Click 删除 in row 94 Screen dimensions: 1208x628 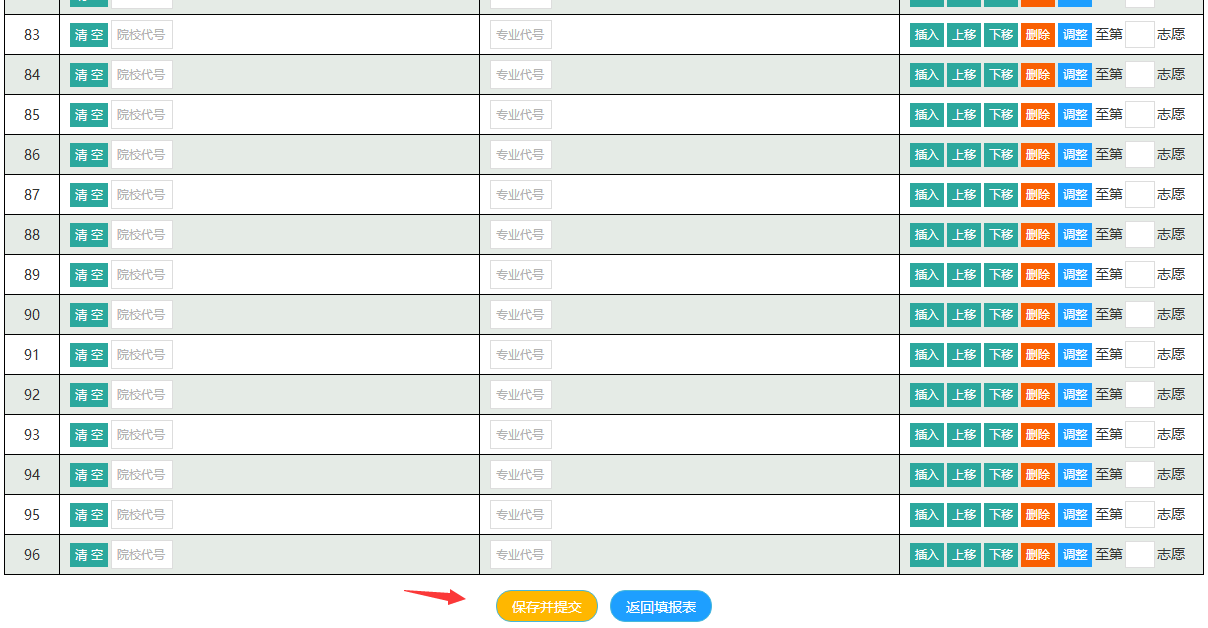[x=1038, y=475]
